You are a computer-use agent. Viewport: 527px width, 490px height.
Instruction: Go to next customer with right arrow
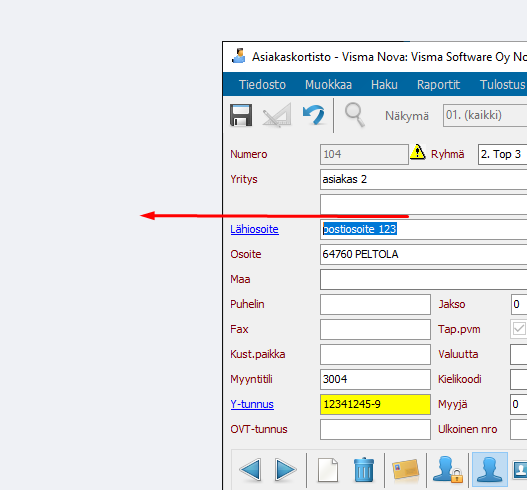tap(286, 469)
